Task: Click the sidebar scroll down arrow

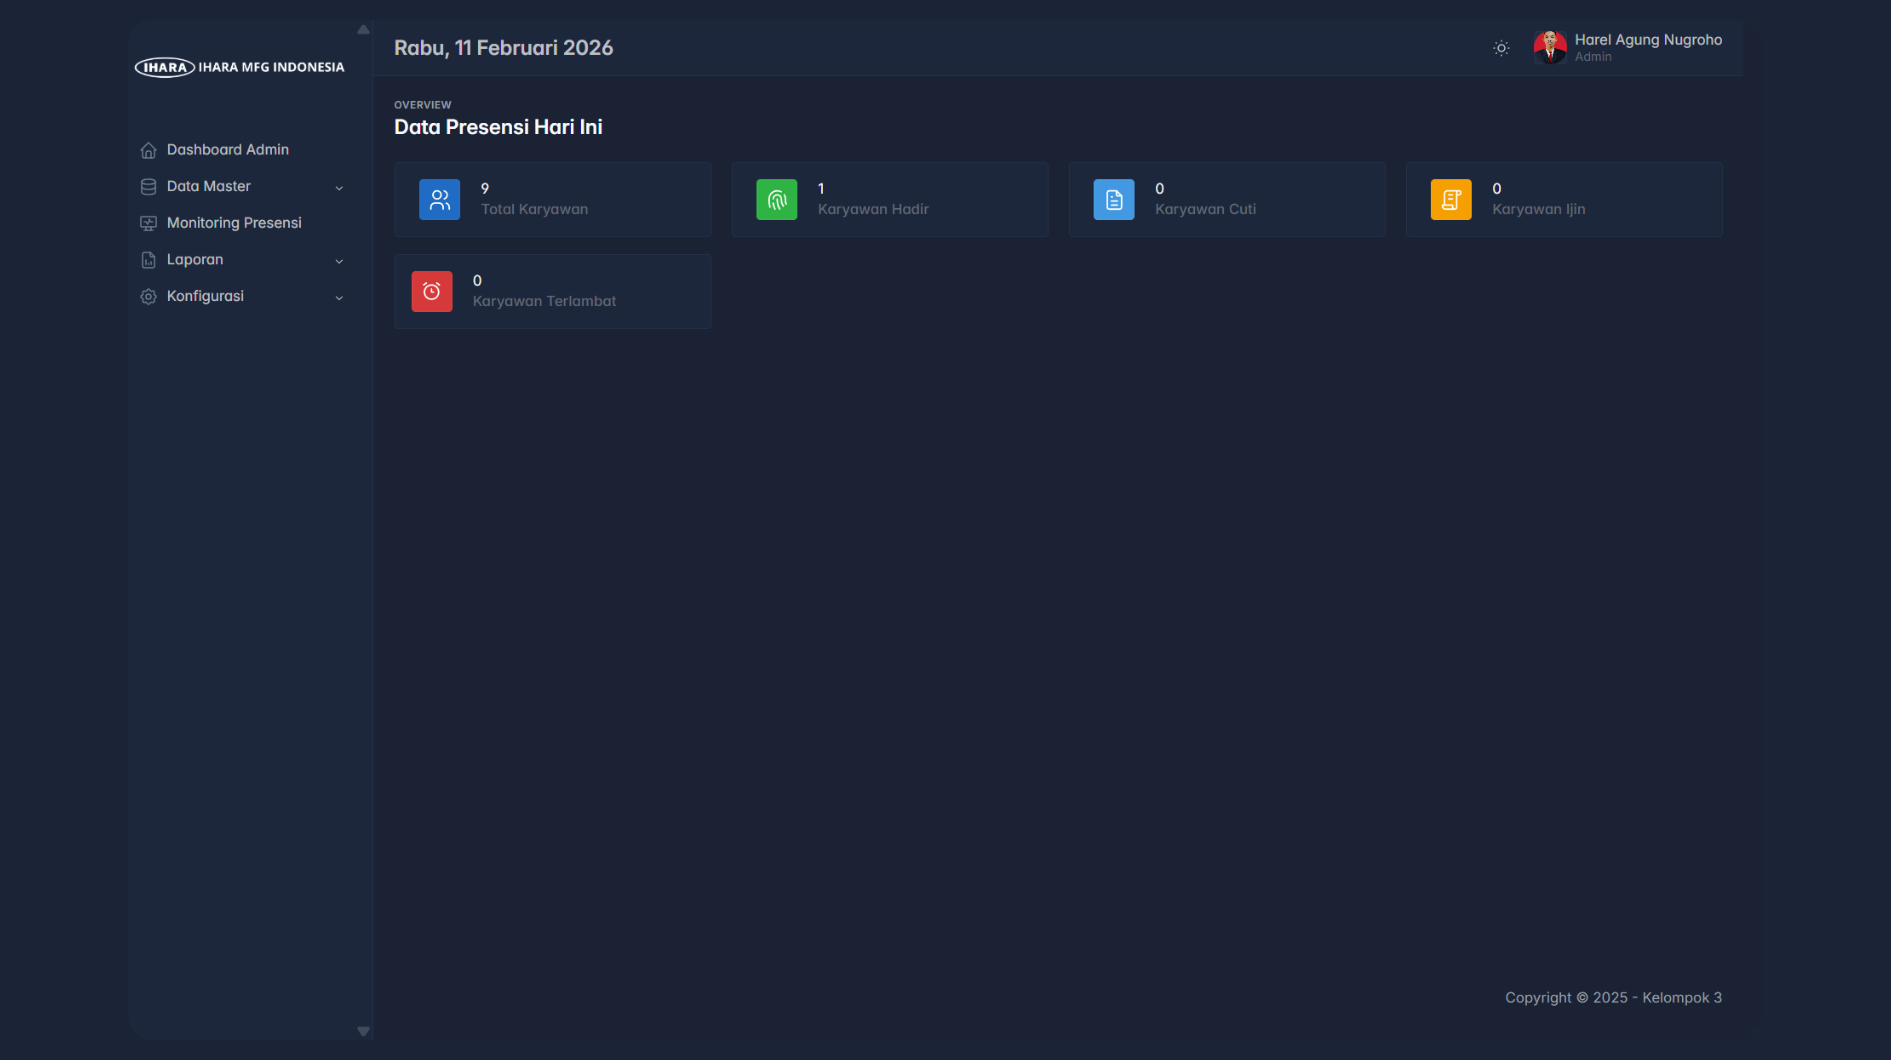Action: (363, 1031)
